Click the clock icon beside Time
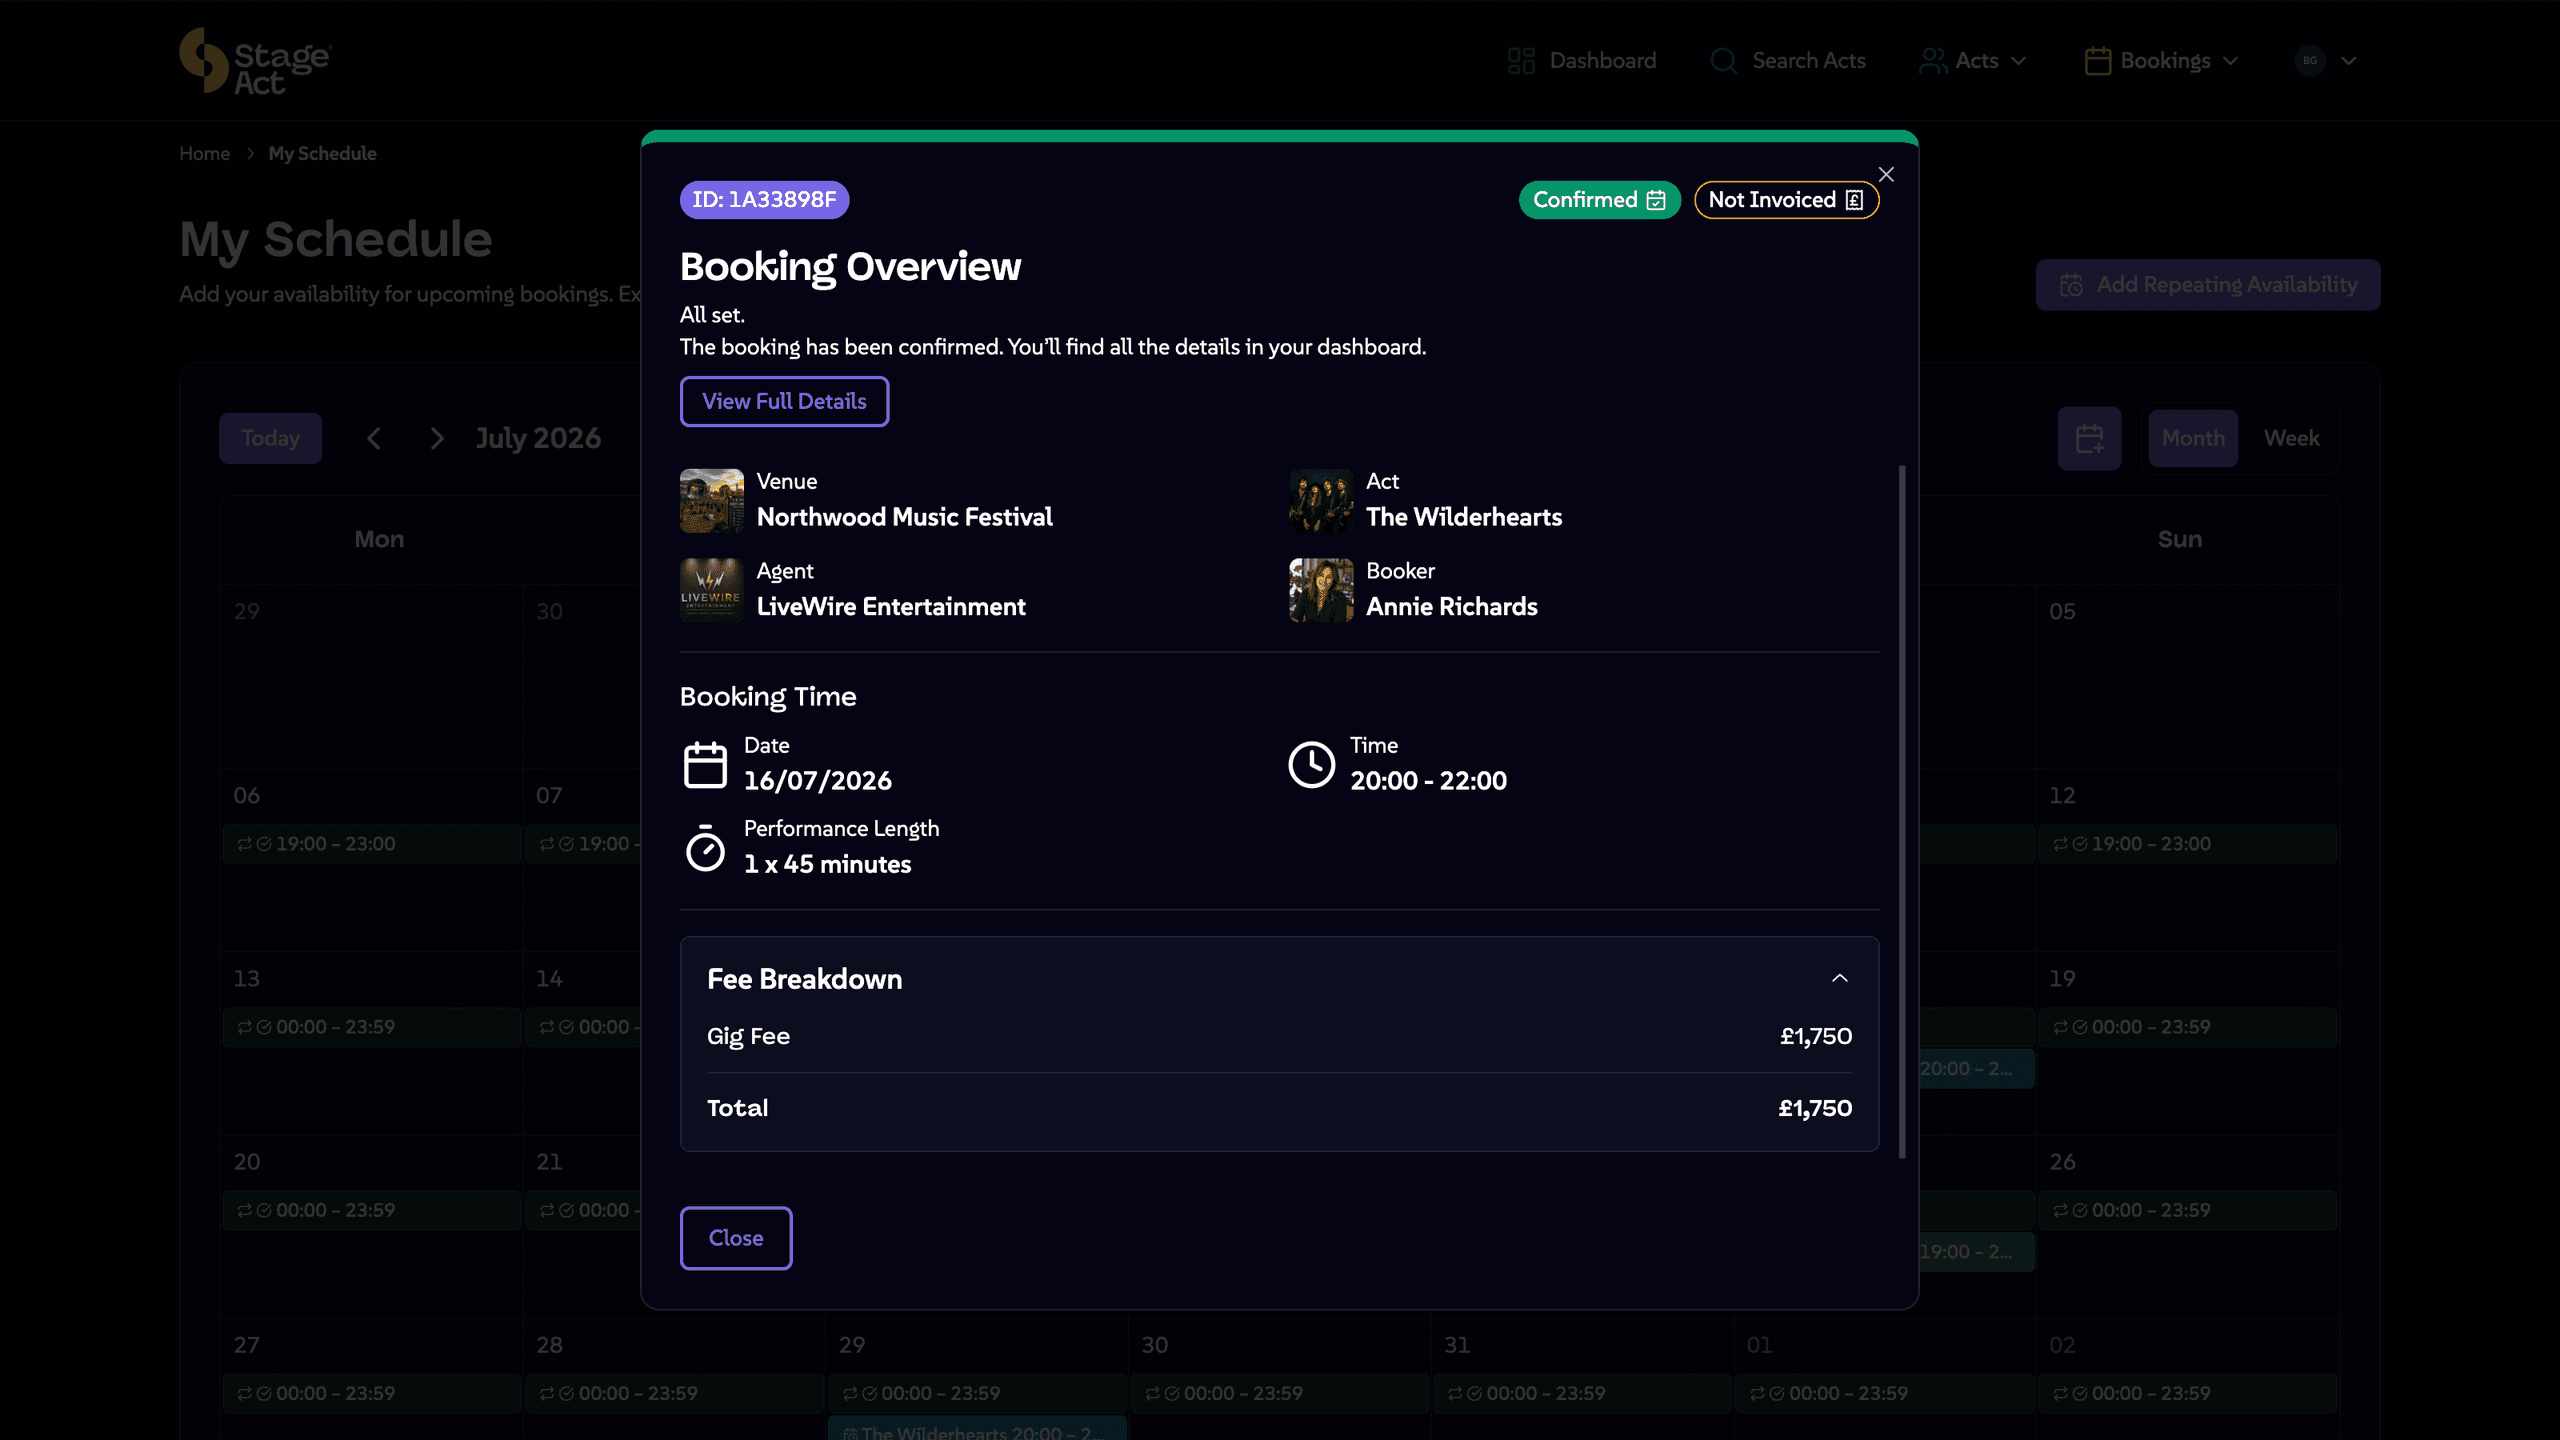The width and height of the screenshot is (2560, 1440). (1311, 765)
